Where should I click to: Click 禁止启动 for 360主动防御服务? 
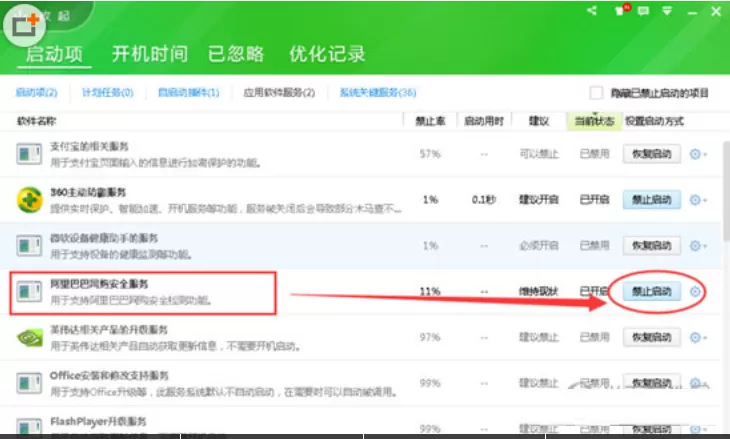[x=652, y=200]
